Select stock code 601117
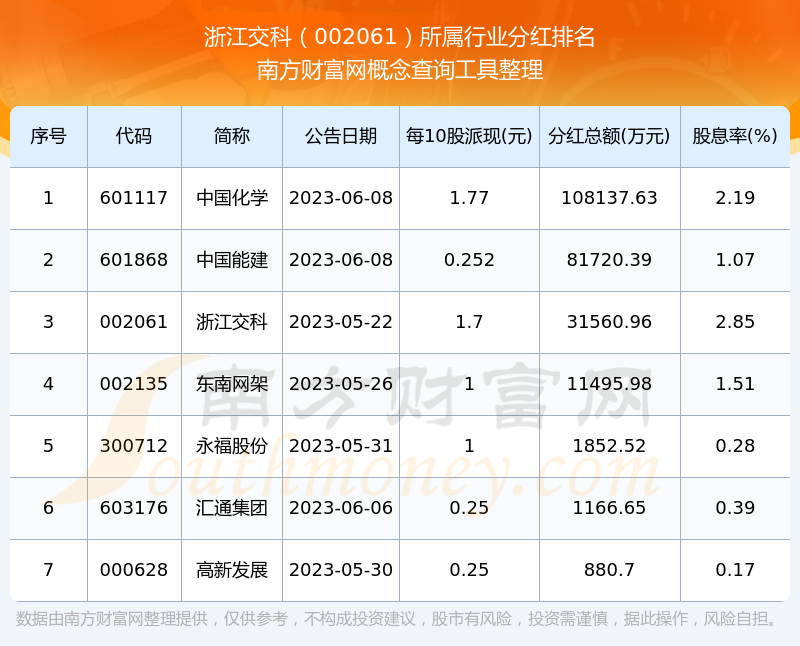The image size is (800, 646). 134,198
